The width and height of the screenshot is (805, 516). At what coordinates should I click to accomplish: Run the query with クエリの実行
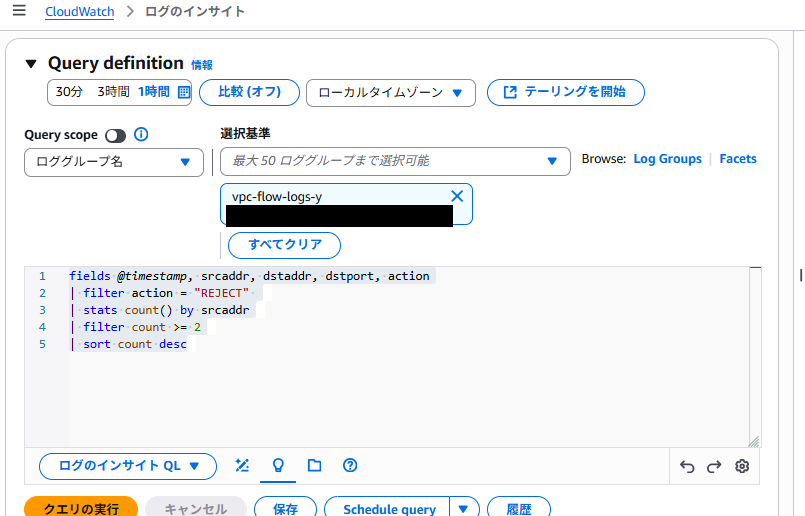coord(80,509)
